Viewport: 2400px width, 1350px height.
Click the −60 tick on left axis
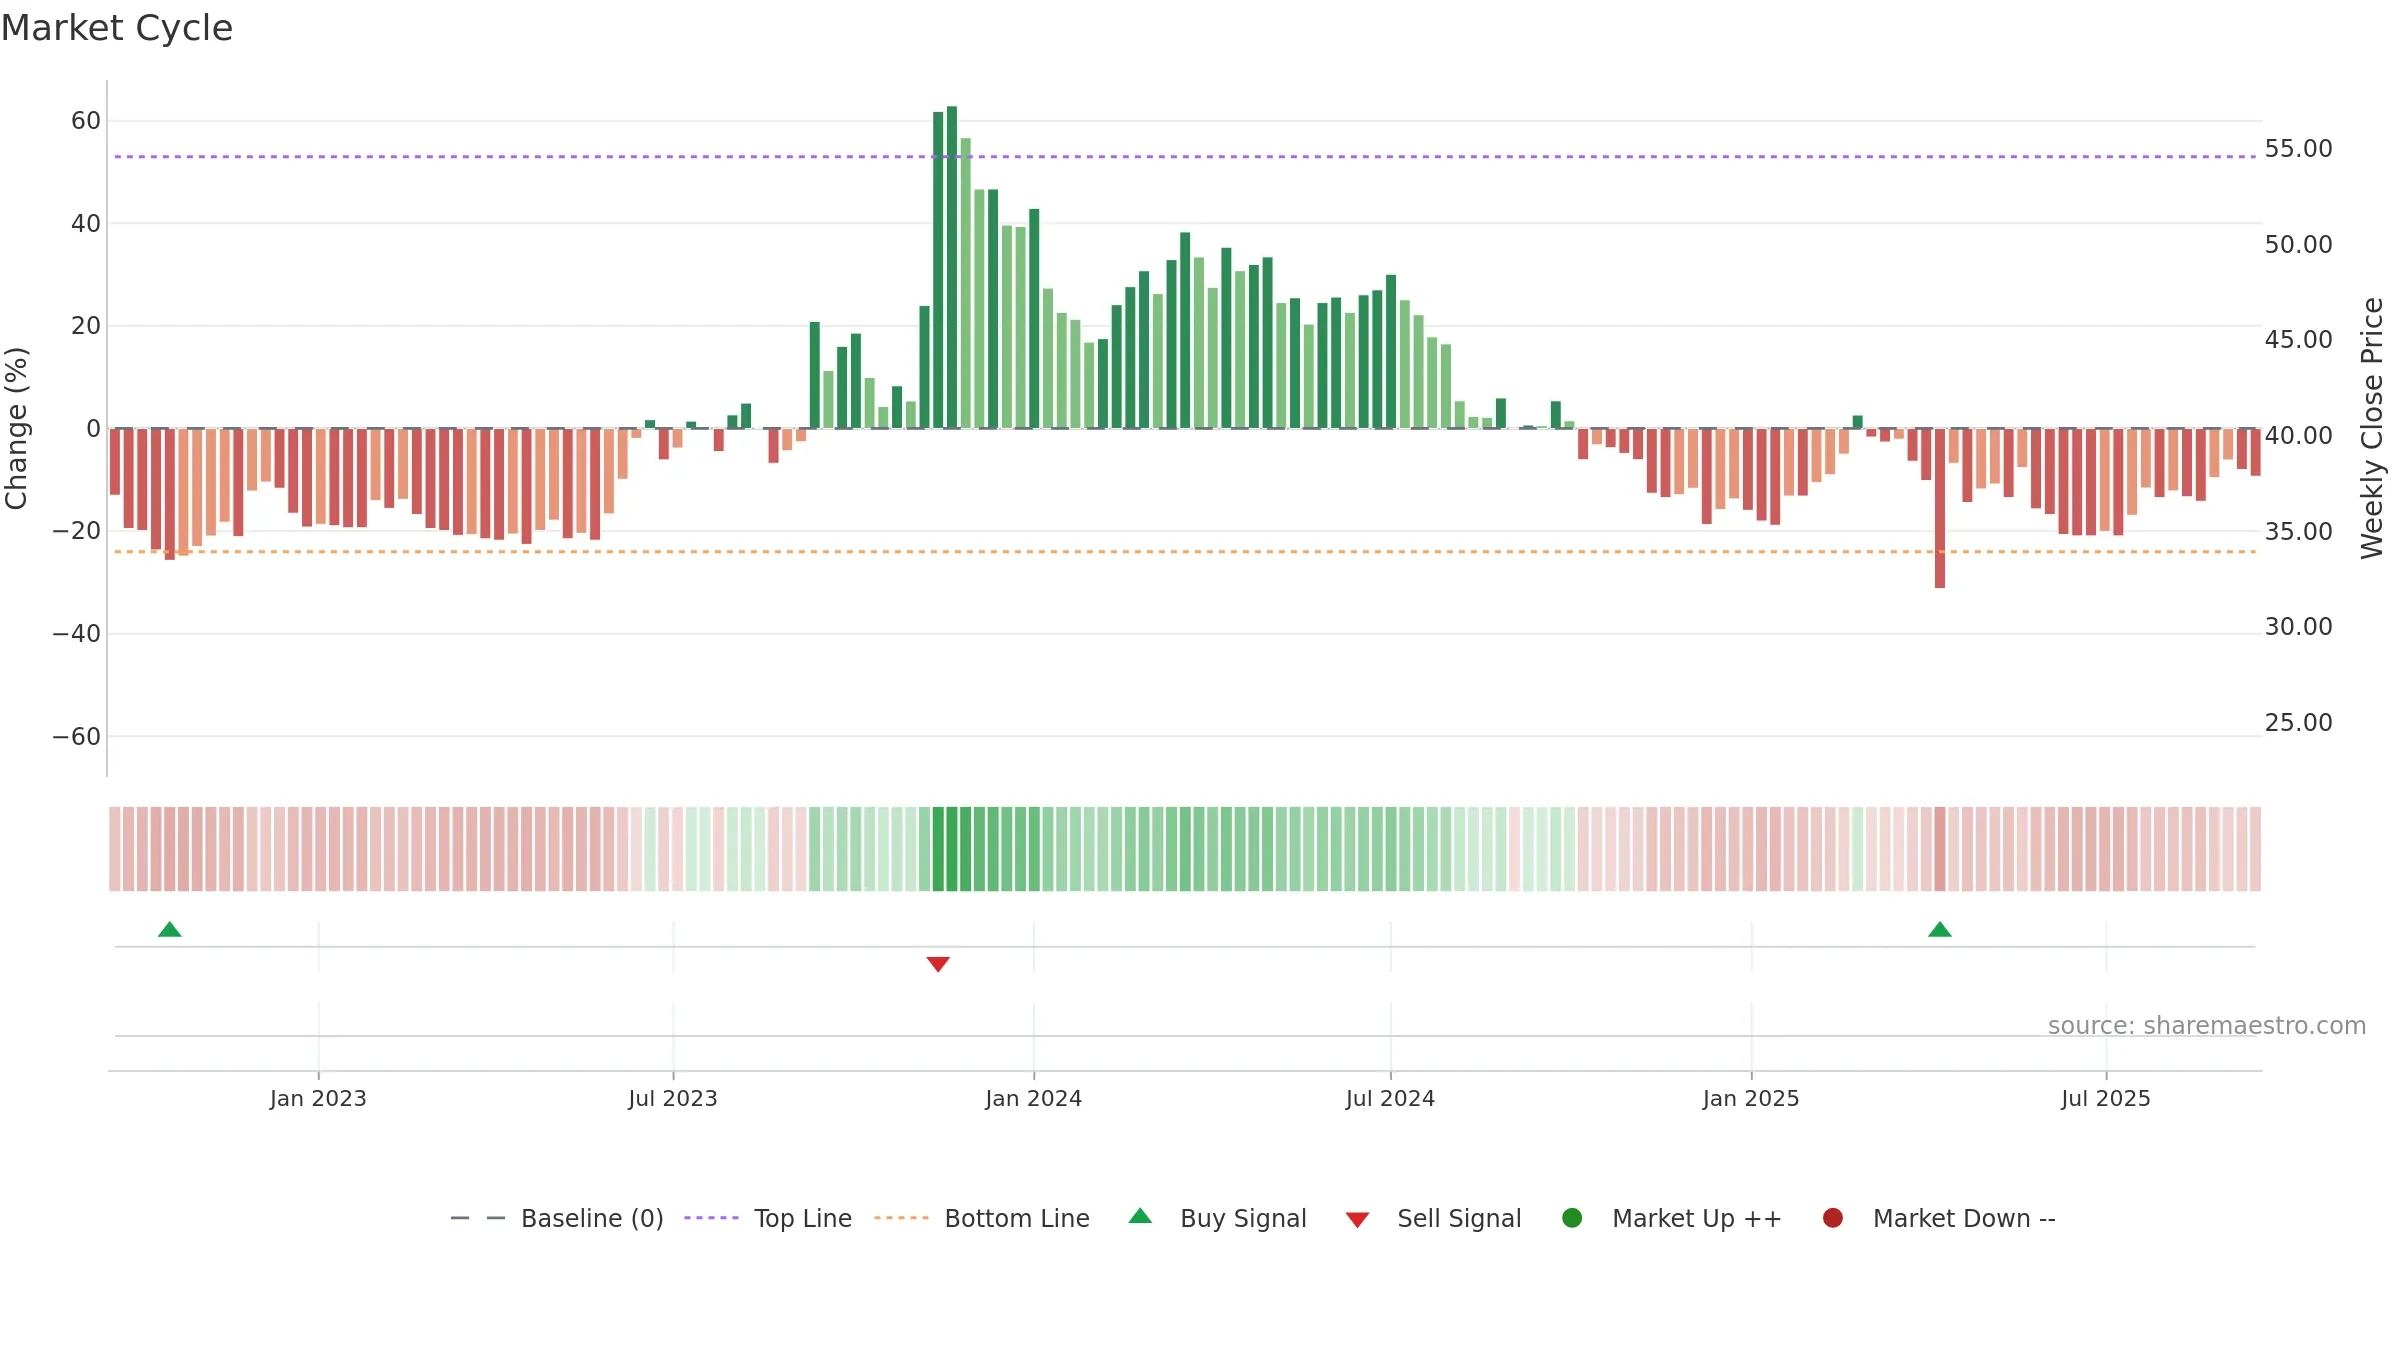click(76, 737)
